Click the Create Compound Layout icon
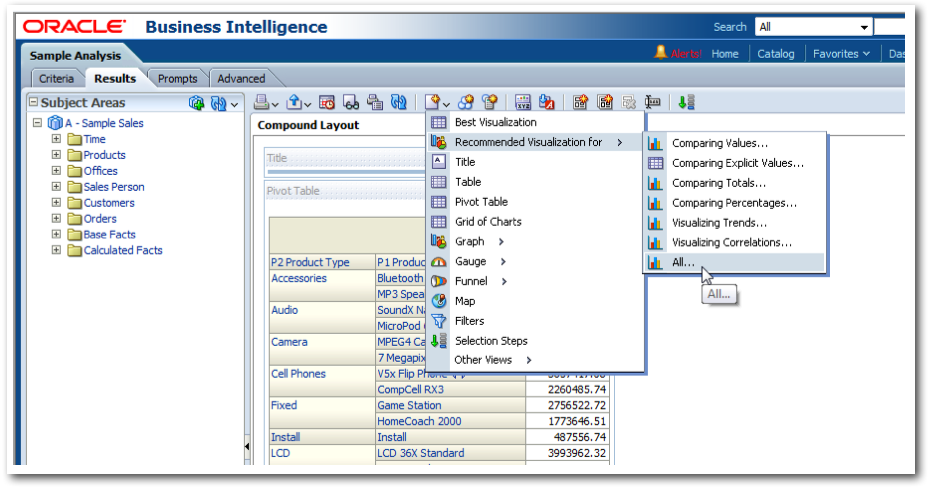 (x=580, y=102)
